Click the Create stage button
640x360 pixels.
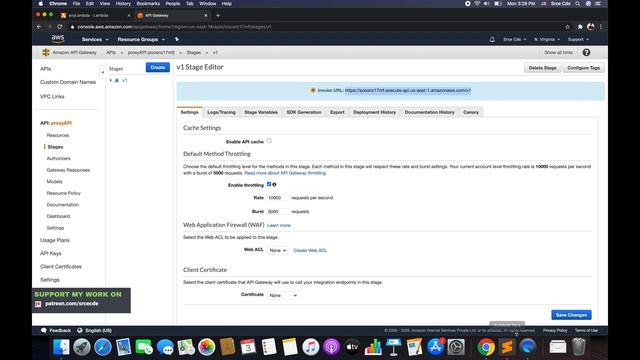(158, 67)
